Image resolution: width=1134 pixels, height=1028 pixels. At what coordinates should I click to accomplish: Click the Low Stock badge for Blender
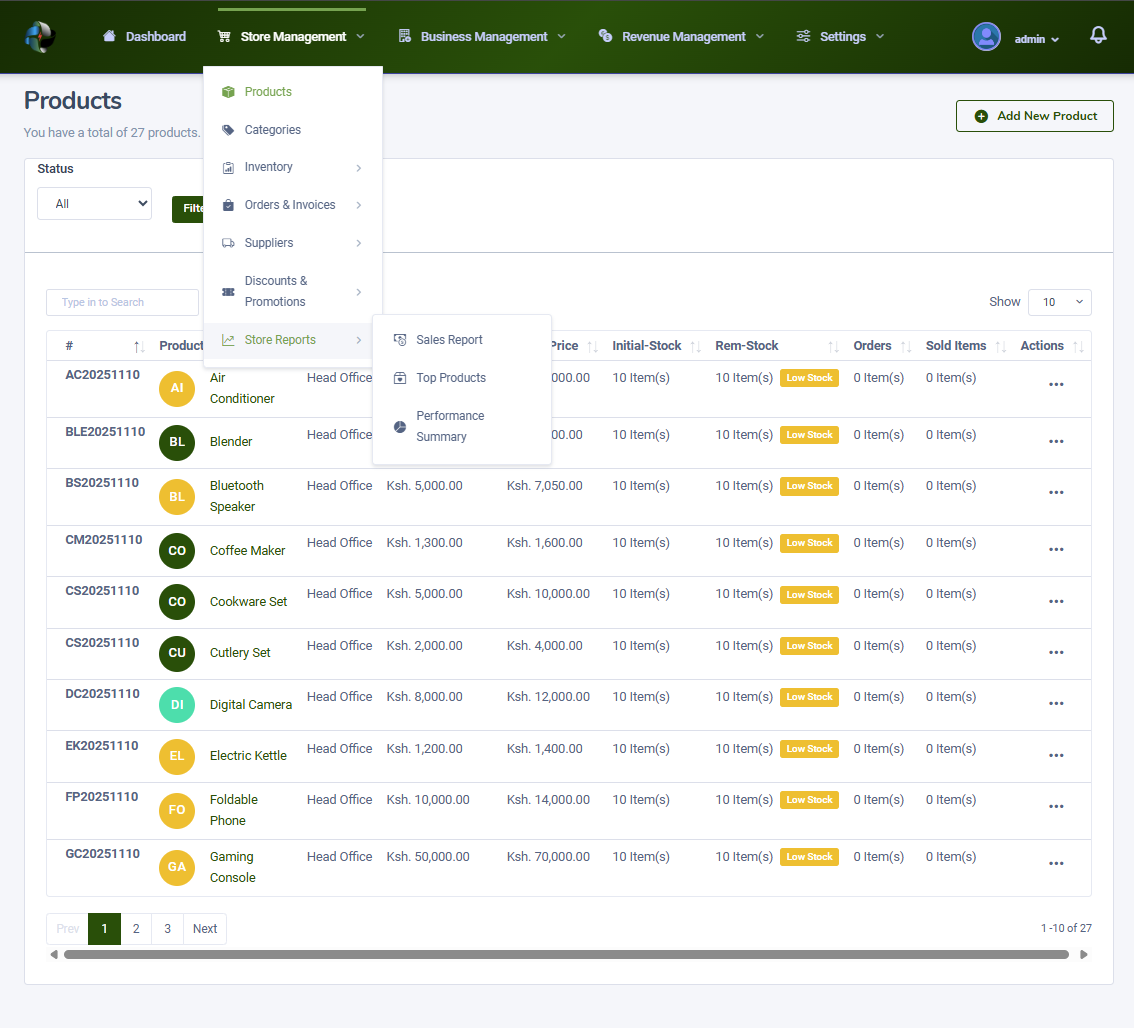[x=808, y=434]
